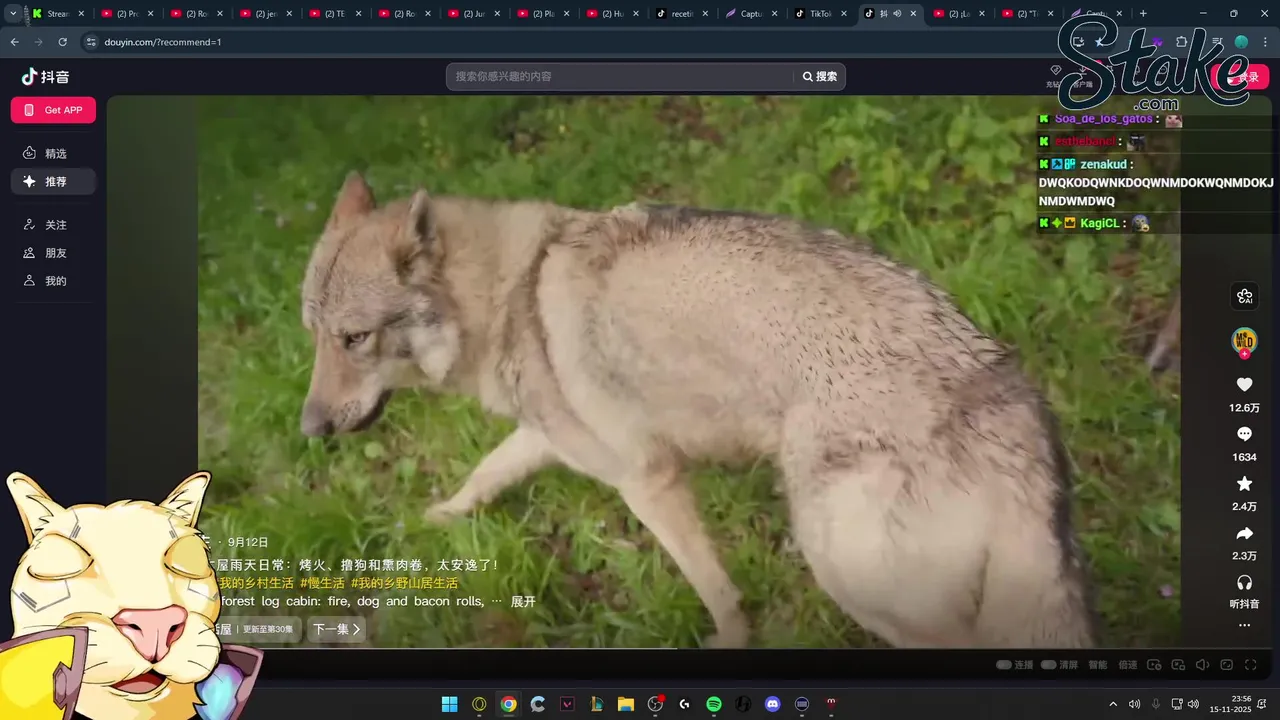Mute the video with the player volume icon
The image size is (1280, 720).
point(1202,665)
